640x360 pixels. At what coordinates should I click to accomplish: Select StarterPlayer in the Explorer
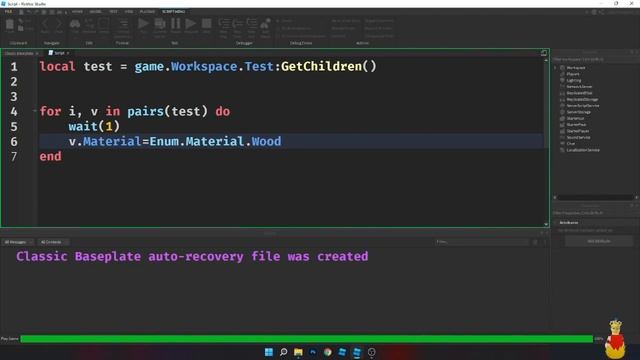[578, 131]
